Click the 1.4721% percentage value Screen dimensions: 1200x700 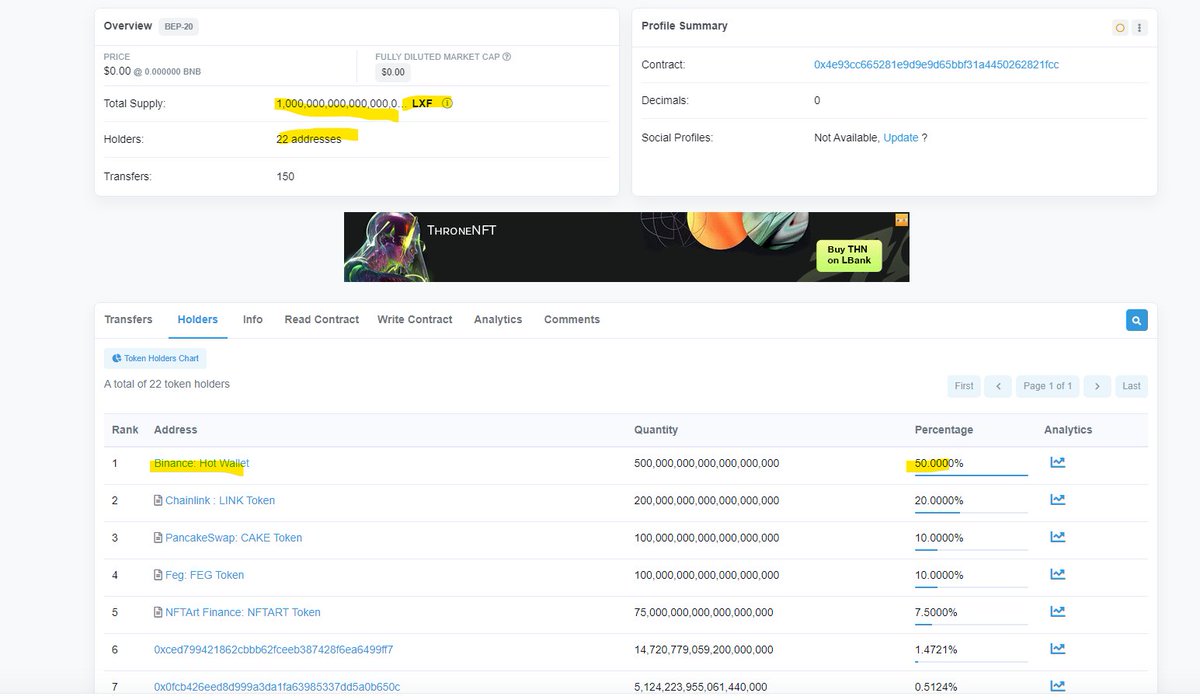point(936,649)
